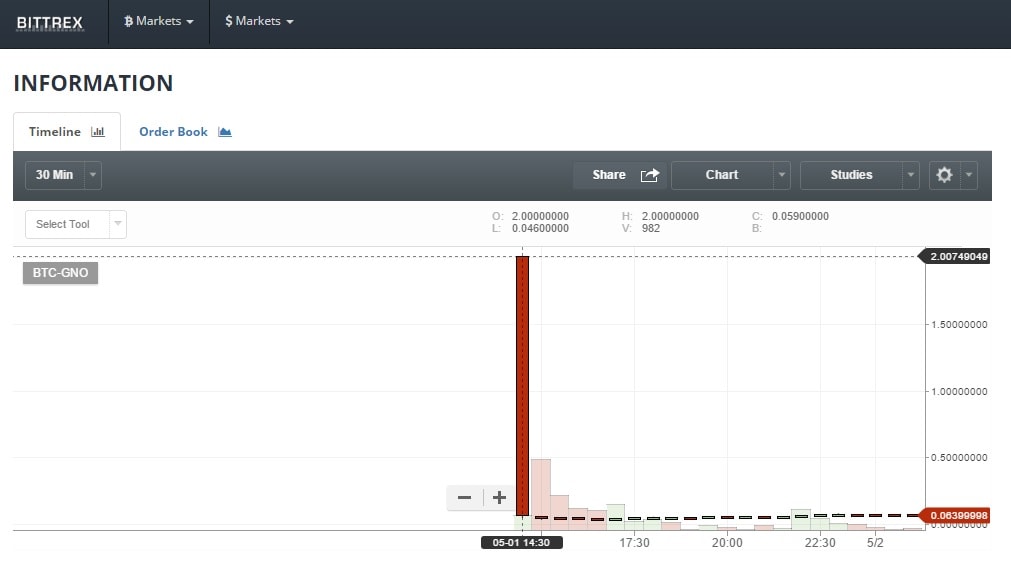Open the Select Tool dropdown
1011x574 pixels.
[76, 224]
